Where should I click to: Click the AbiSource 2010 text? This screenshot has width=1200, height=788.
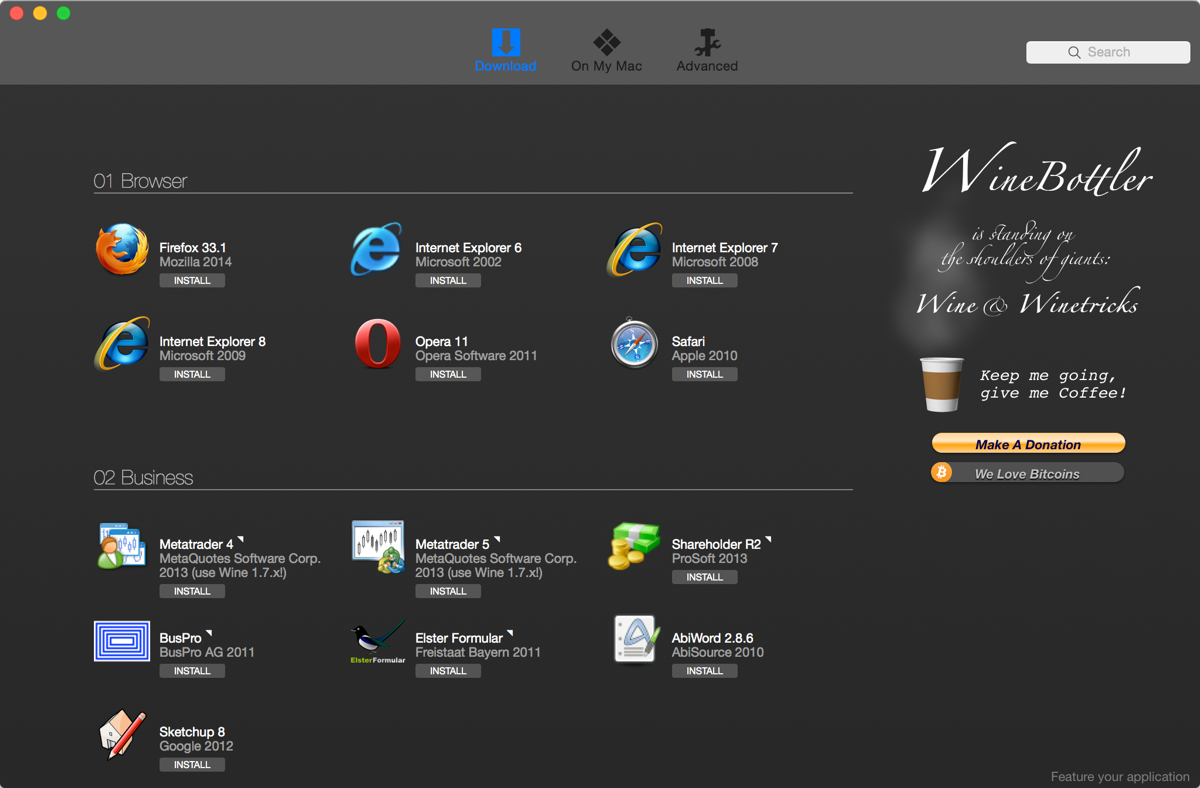(718, 652)
